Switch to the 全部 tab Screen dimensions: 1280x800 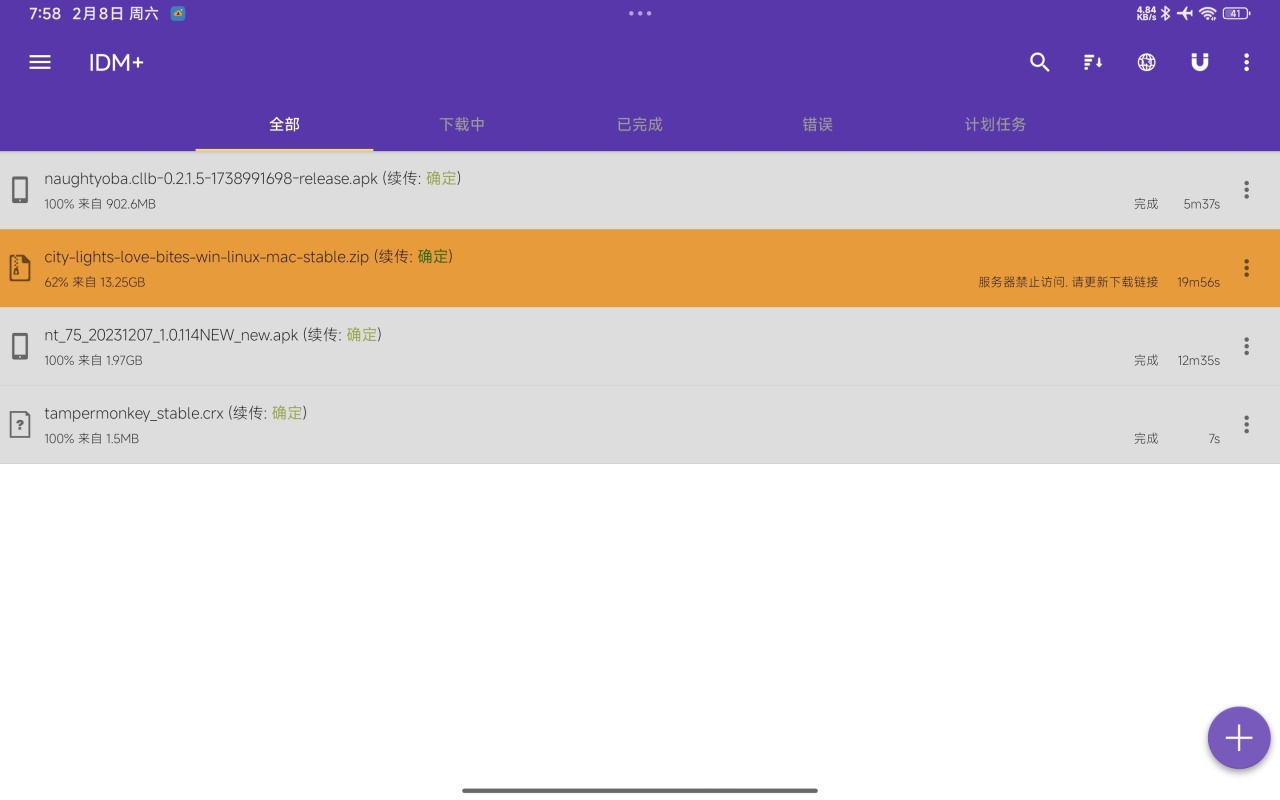coord(284,124)
